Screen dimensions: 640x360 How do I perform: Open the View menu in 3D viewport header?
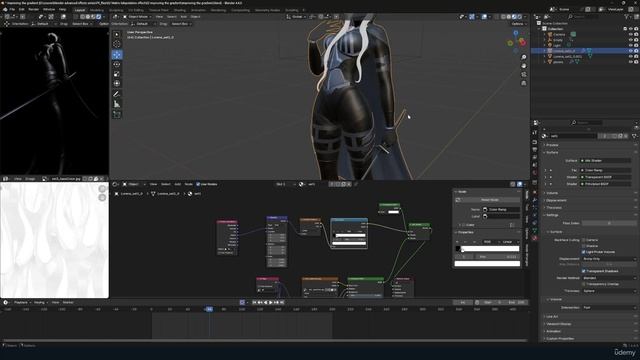(x=159, y=17)
